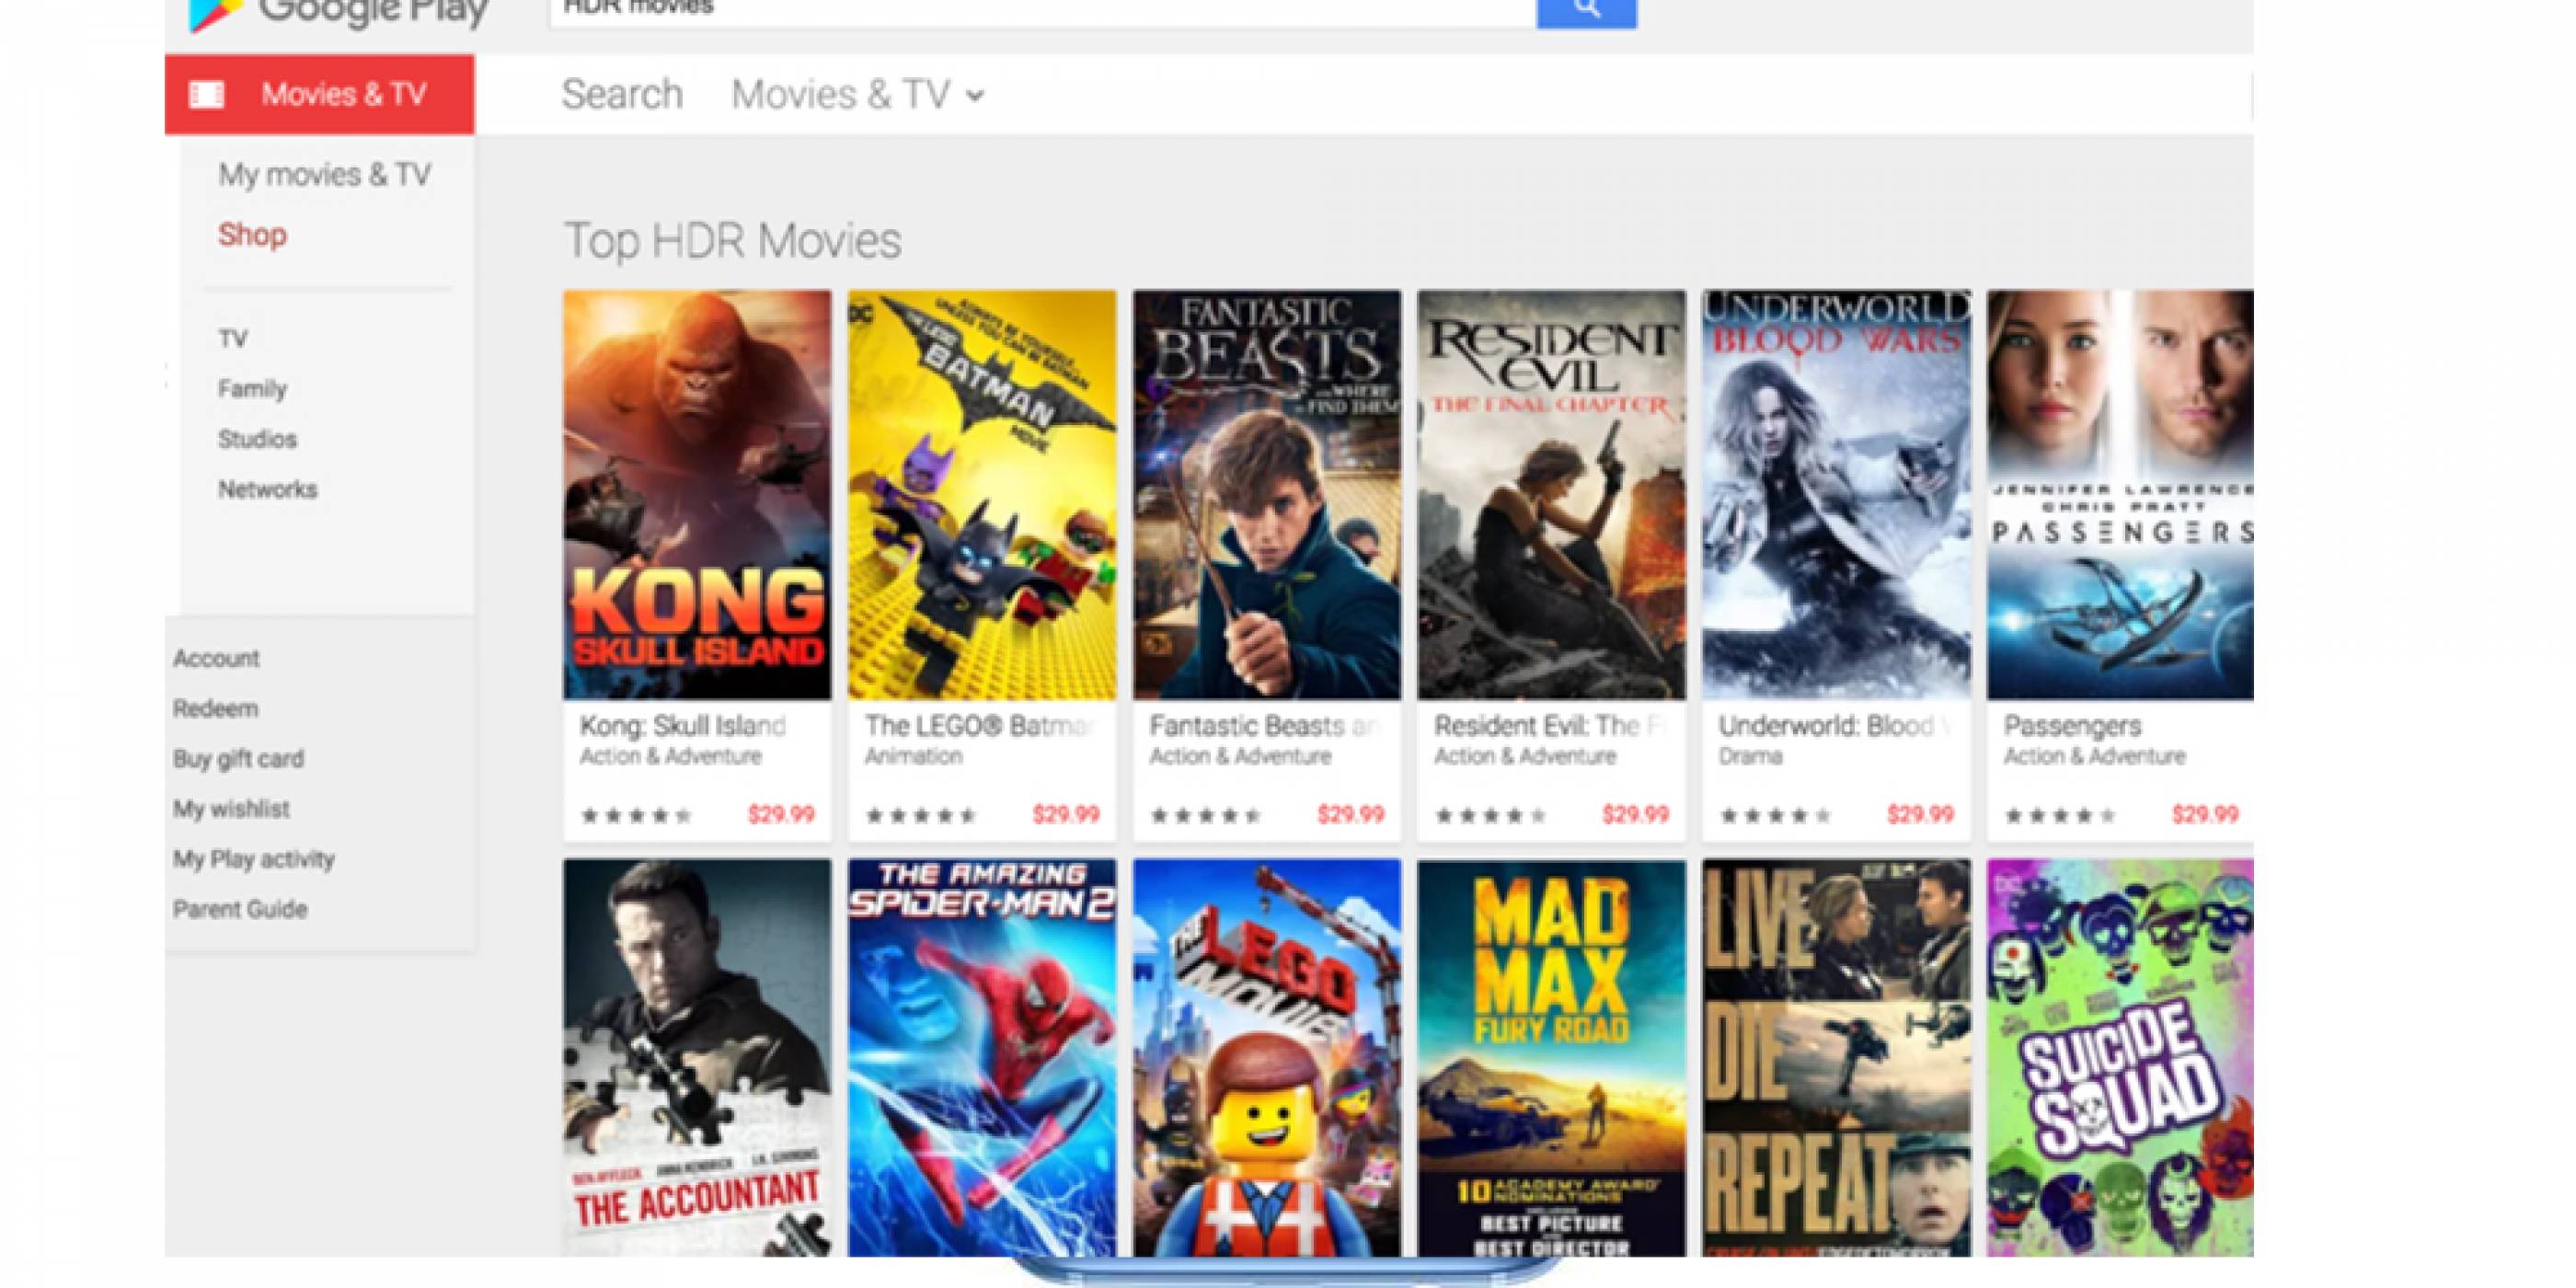The width and height of the screenshot is (2576, 1288).
Task: Click the $29.99 price on Passengers
Action: point(2205,815)
